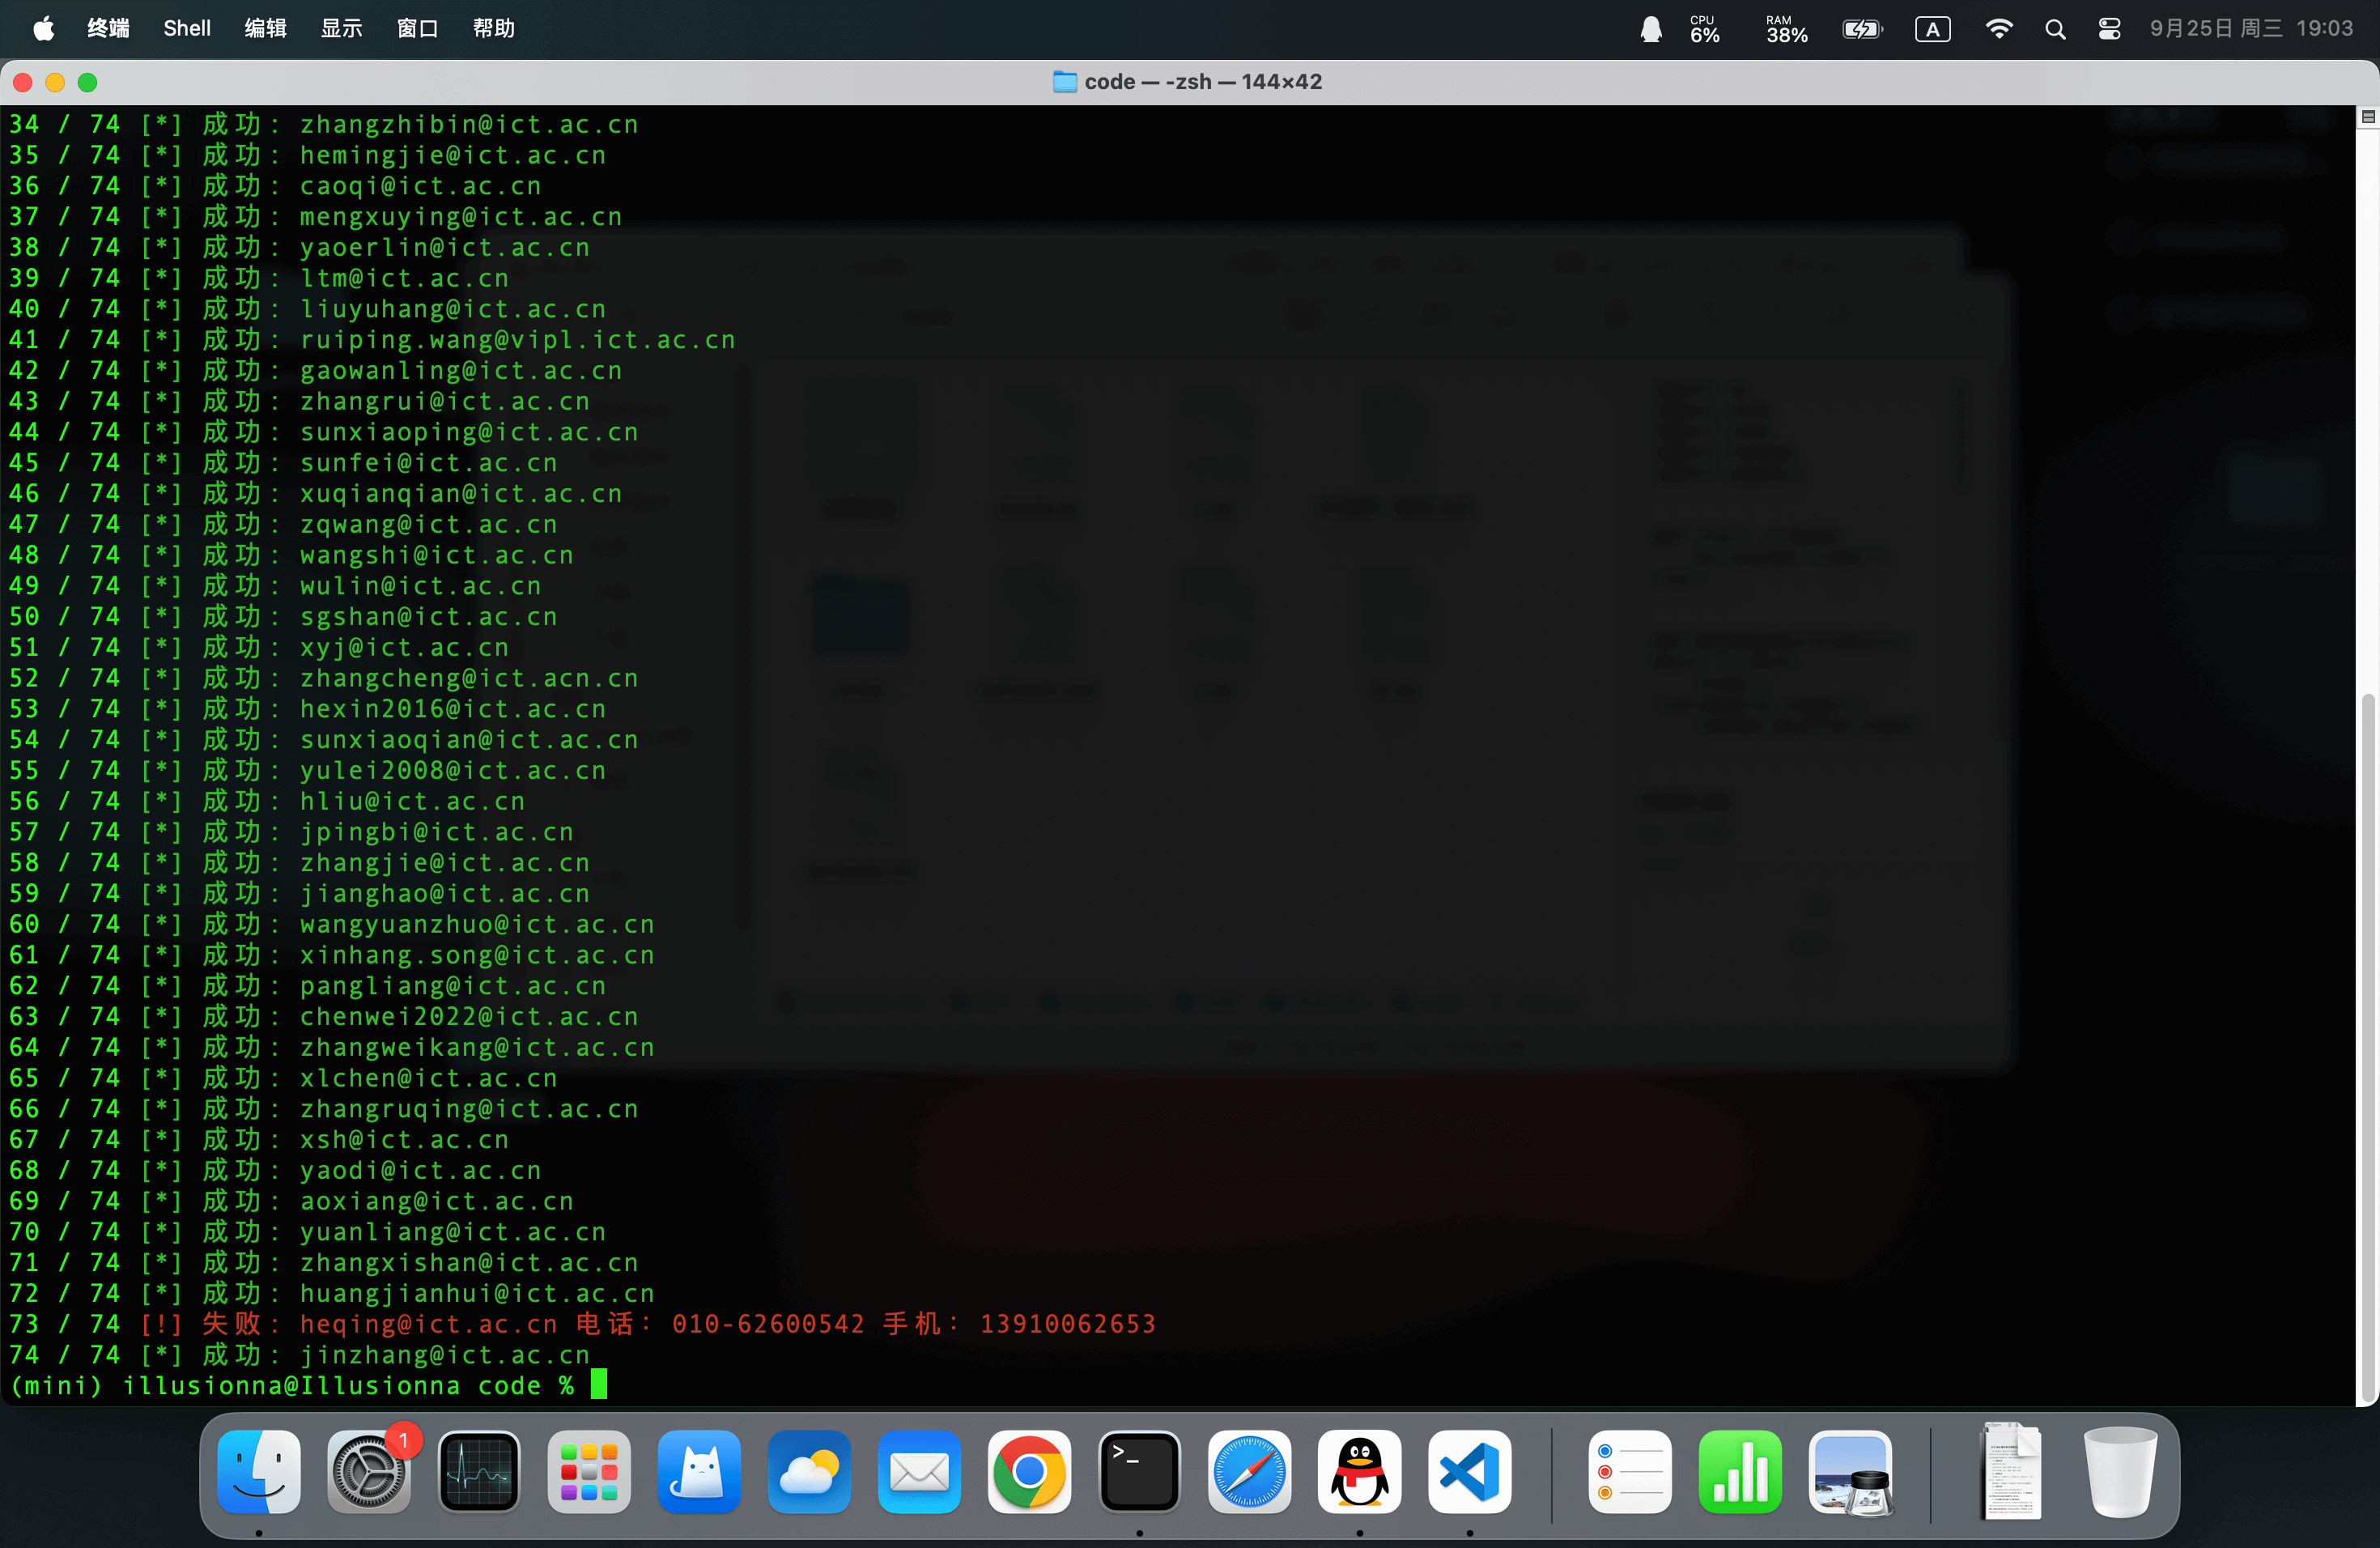Open Numbers from the Dock
2380x1548 pixels.
1740,1472
